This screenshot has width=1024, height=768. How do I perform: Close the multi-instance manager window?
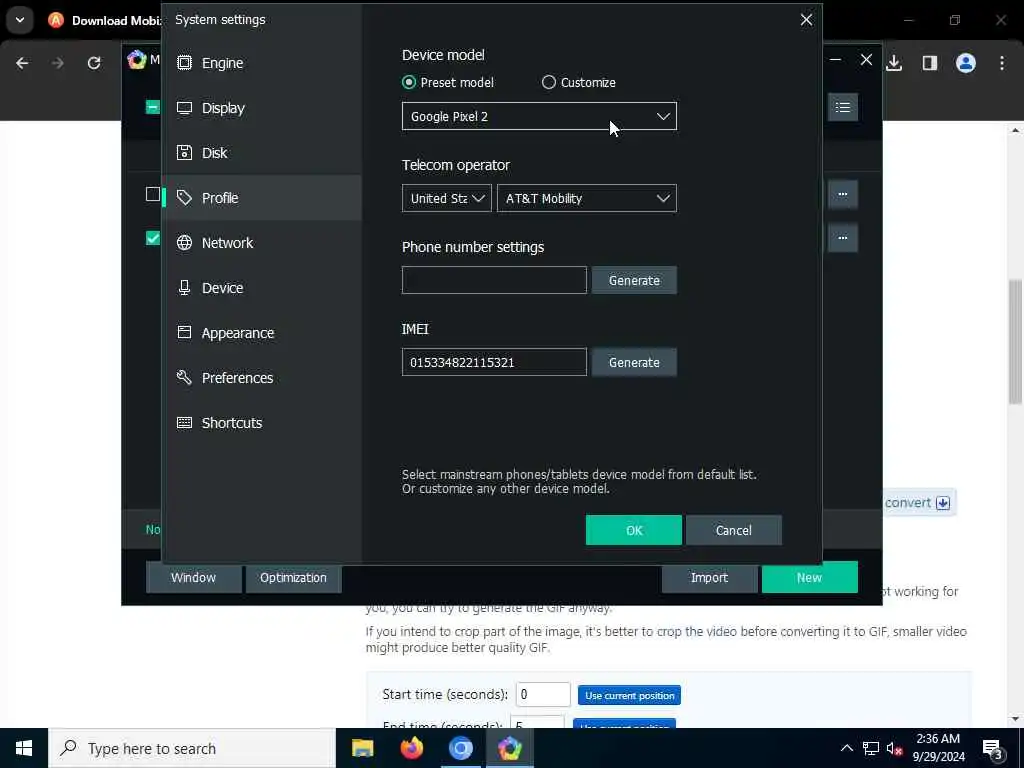(866, 60)
